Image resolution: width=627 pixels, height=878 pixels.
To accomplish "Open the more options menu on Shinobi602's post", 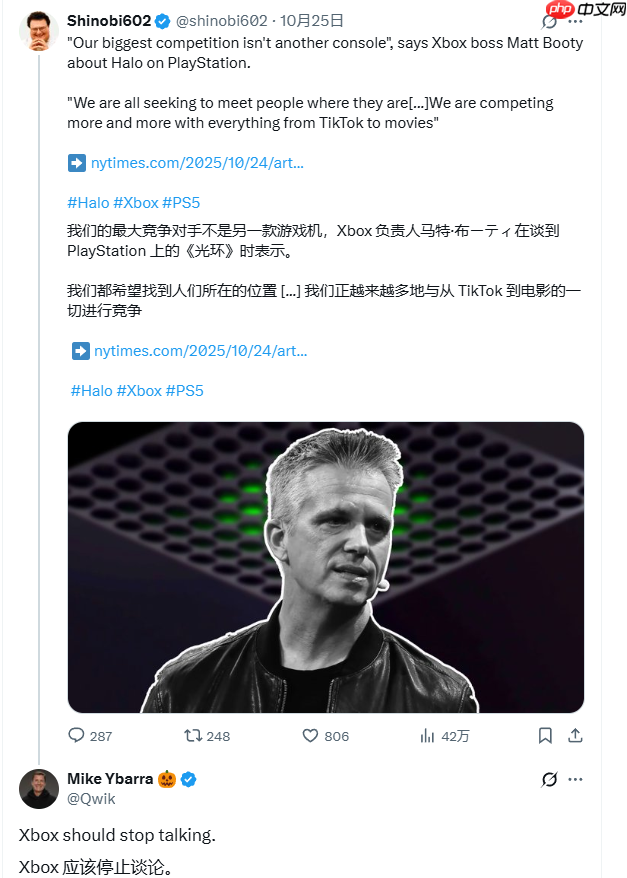I will pos(575,20).
